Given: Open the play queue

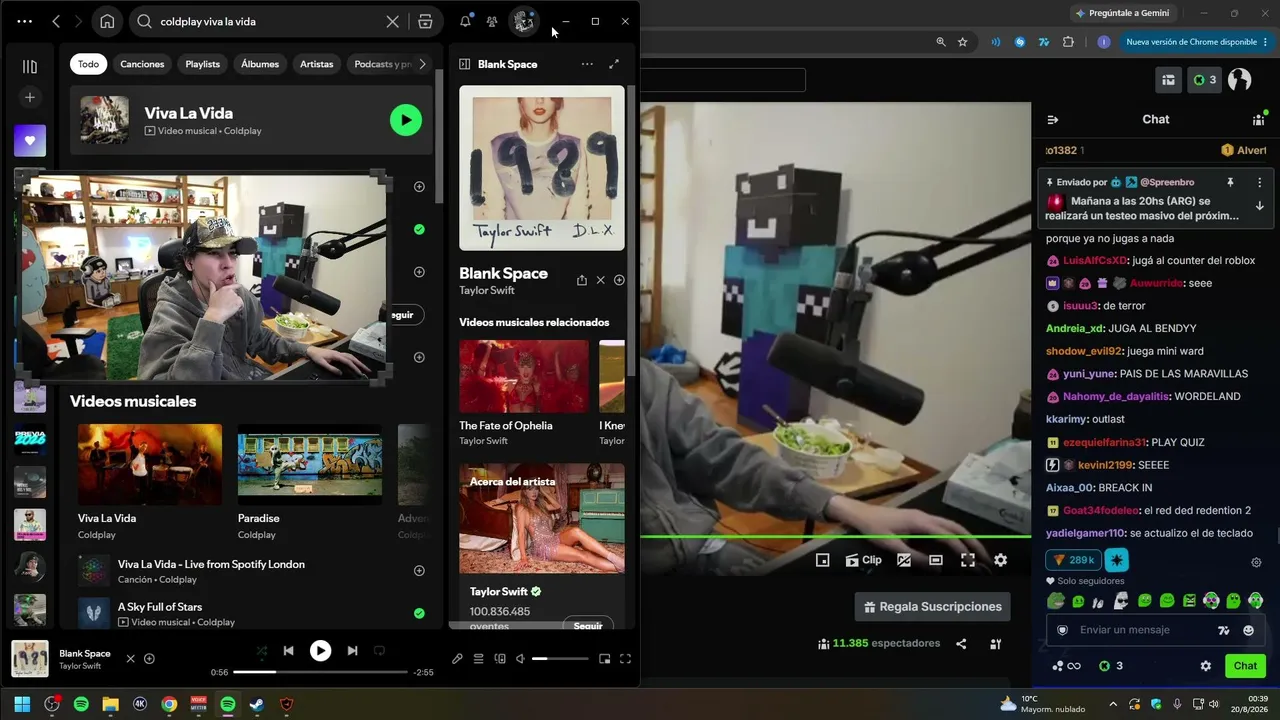Looking at the screenshot, I should pyautogui.click(x=478, y=659).
